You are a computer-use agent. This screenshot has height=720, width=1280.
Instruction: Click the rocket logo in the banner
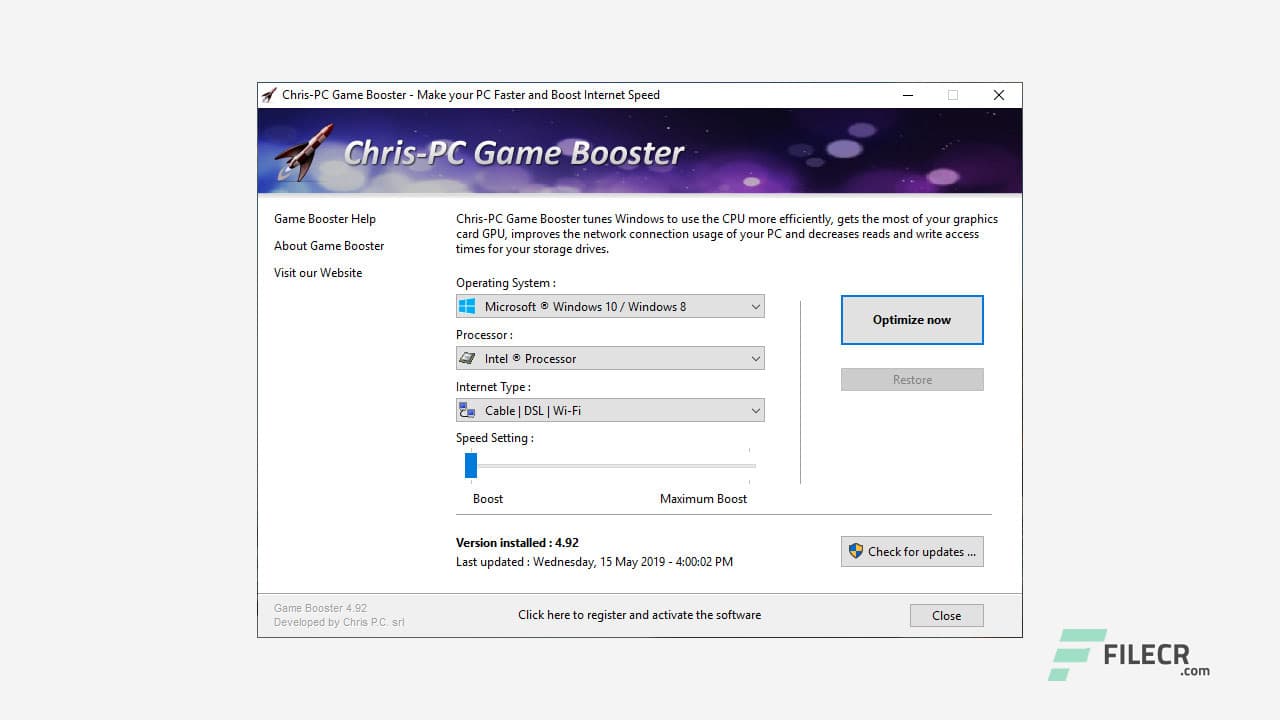point(304,151)
